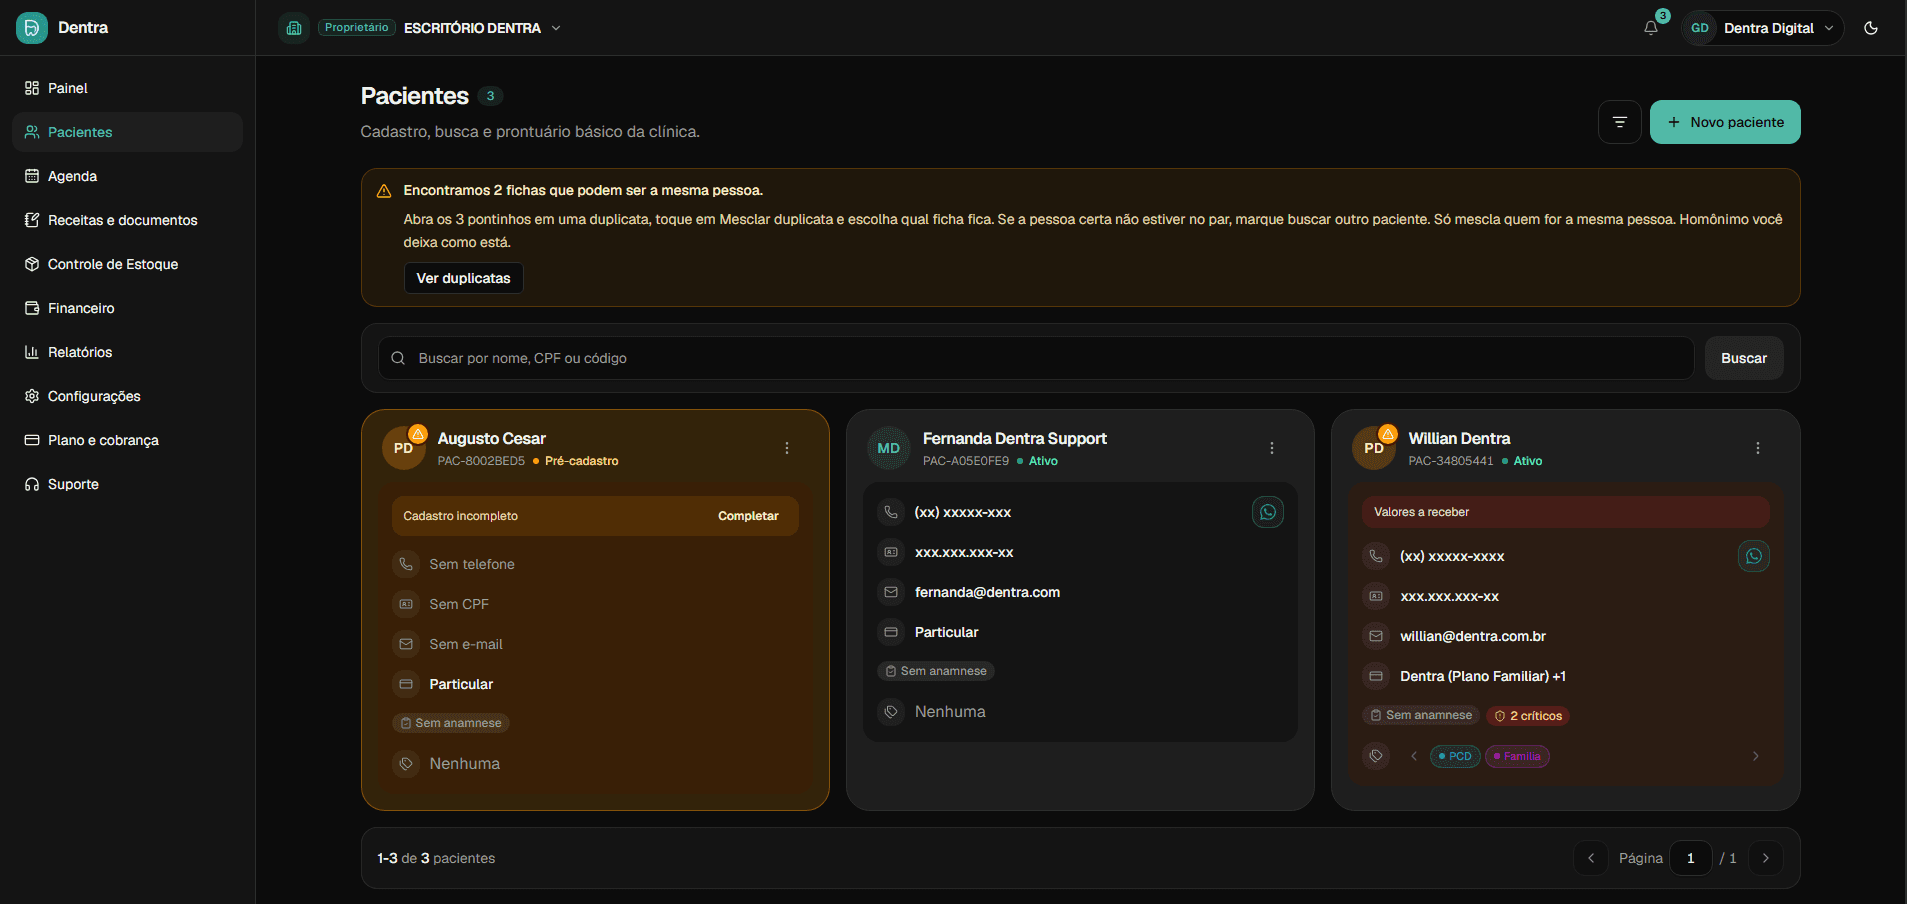Viewport: 1907px width, 904px height.
Task: Click the page number input field
Action: [x=1691, y=858]
